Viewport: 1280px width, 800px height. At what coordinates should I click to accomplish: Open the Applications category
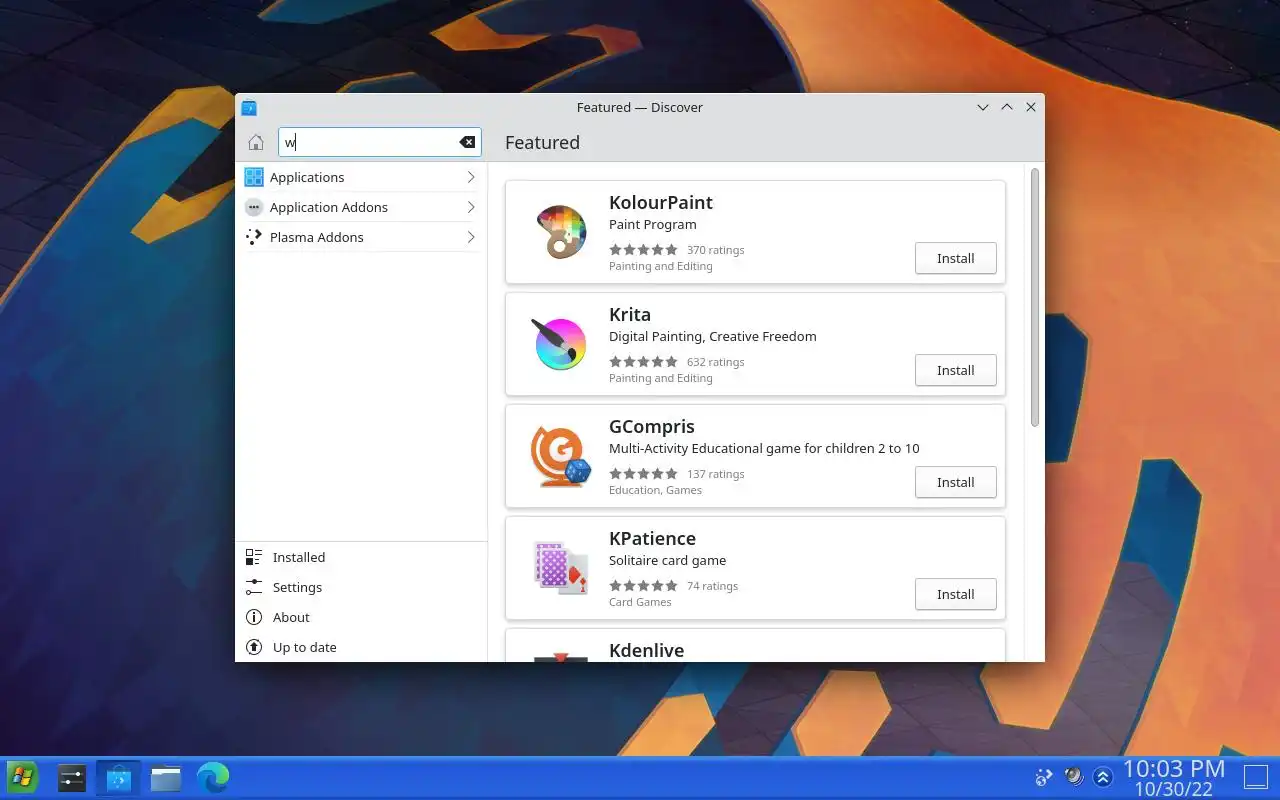[x=361, y=177]
